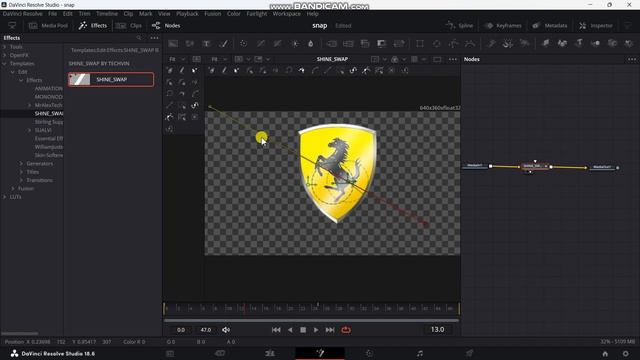The height and width of the screenshot is (360, 640).
Task: Add a Text+ tool from the toolbar
Action: point(207,43)
